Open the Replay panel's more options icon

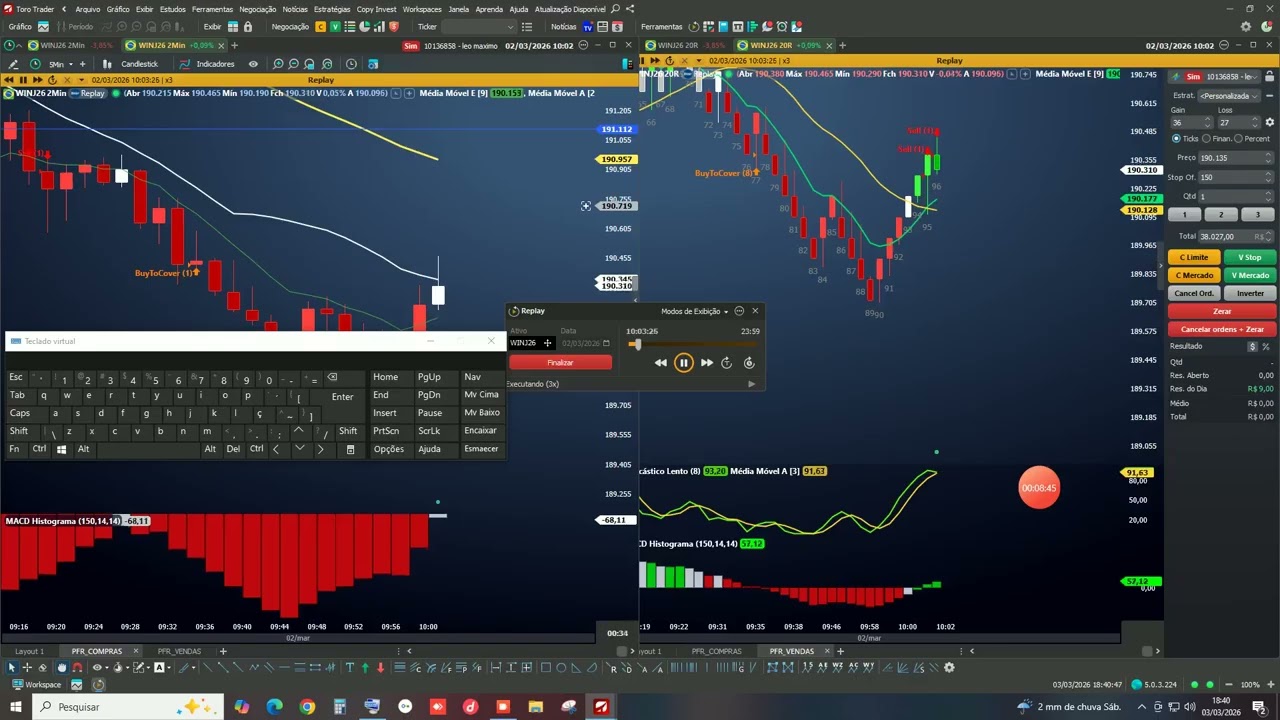[739, 311]
